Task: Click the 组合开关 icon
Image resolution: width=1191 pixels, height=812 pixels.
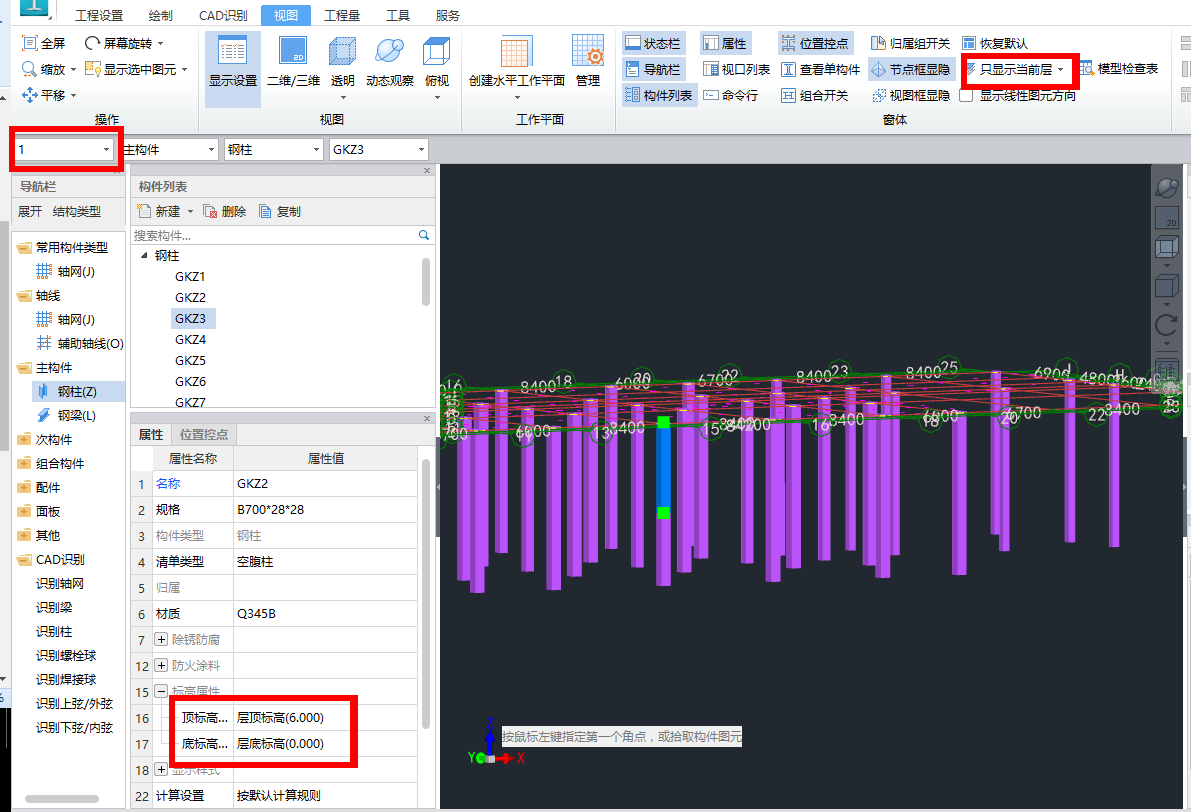Action: (x=788, y=95)
